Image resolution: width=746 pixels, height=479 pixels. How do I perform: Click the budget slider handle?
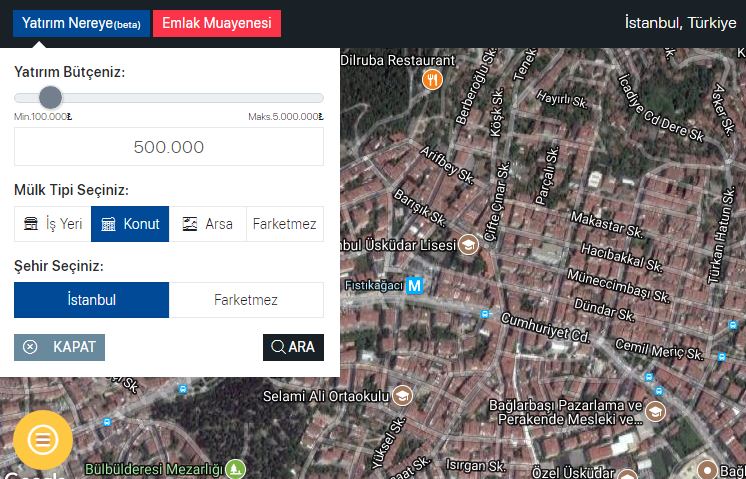(x=50, y=98)
